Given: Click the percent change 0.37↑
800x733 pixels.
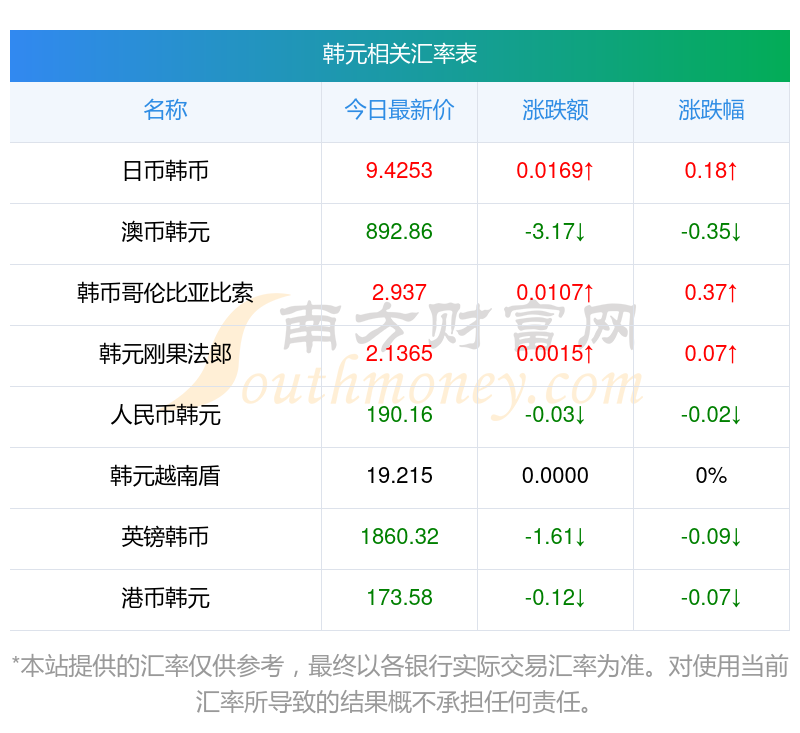Looking at the screenshot, I should click(x=711, y=293).
